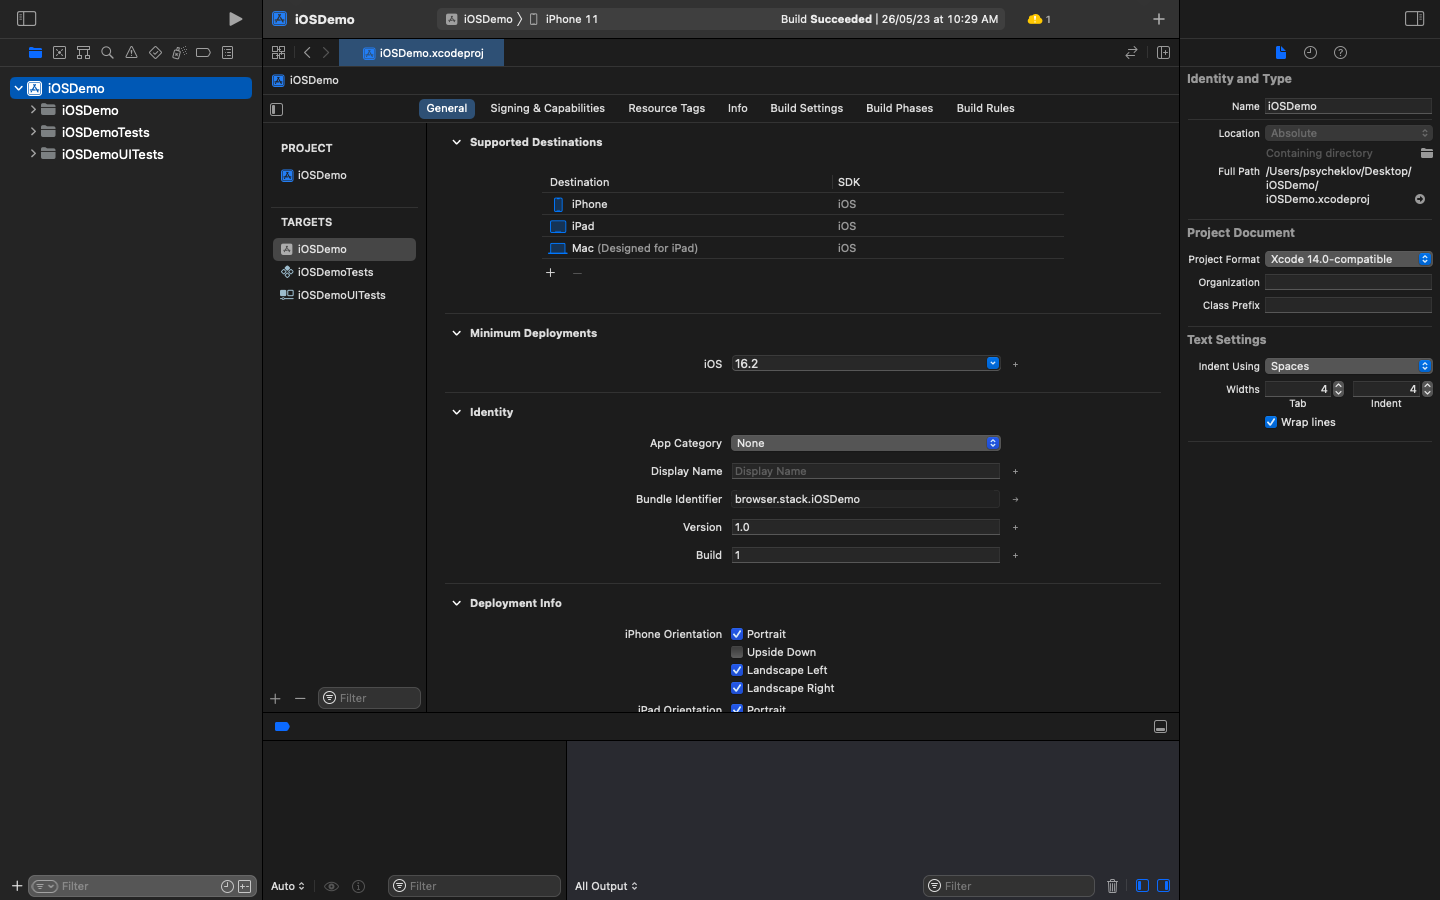Open the Find navigator magnifying glass
The width and height of the screenshot is (1440, 900).
(x=107, y=52)
